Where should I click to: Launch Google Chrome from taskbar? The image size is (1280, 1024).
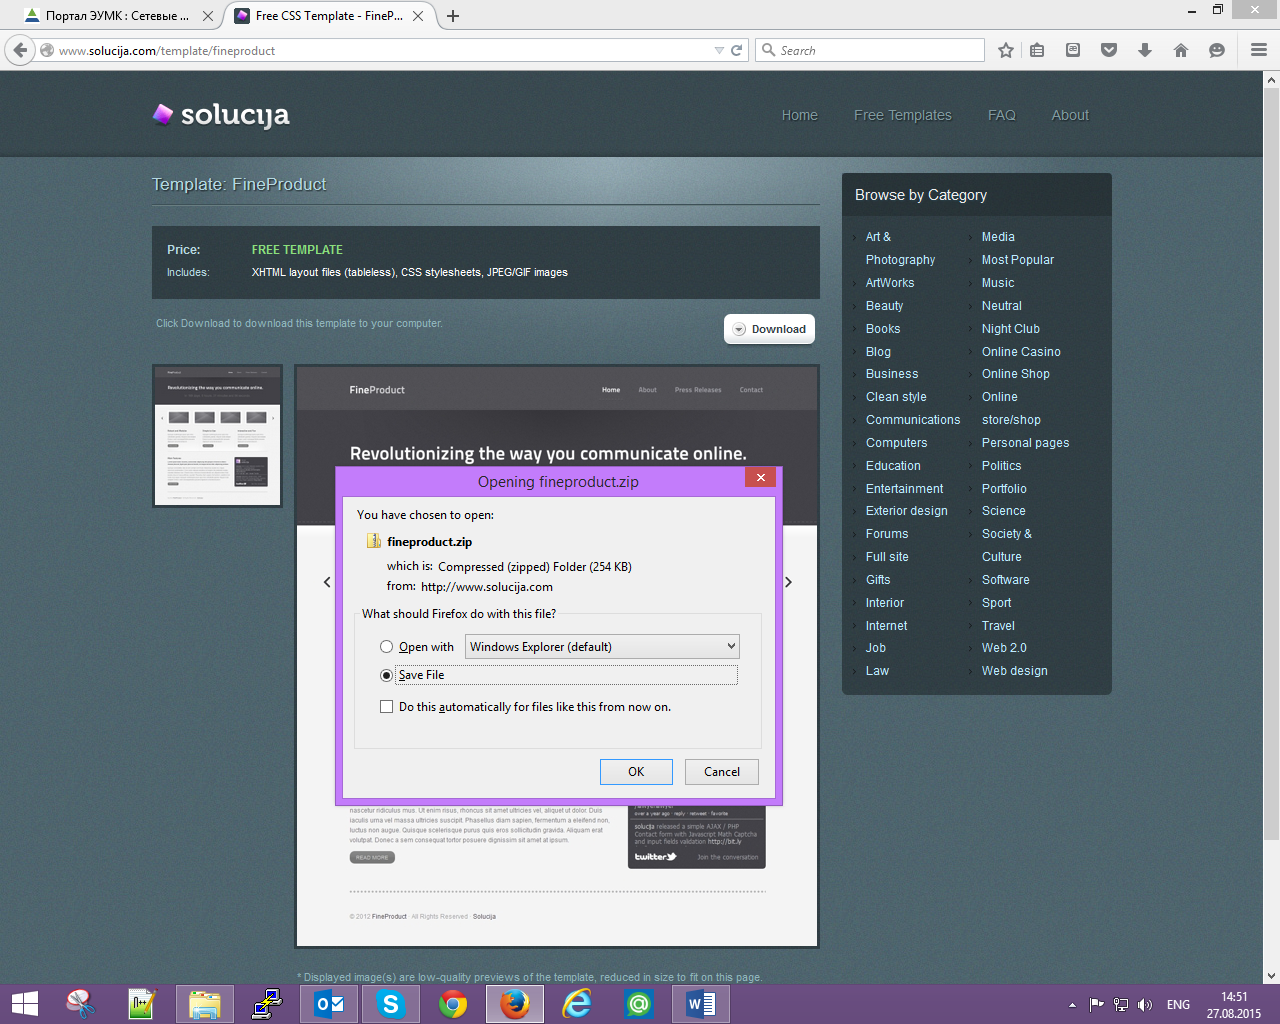453,1004
